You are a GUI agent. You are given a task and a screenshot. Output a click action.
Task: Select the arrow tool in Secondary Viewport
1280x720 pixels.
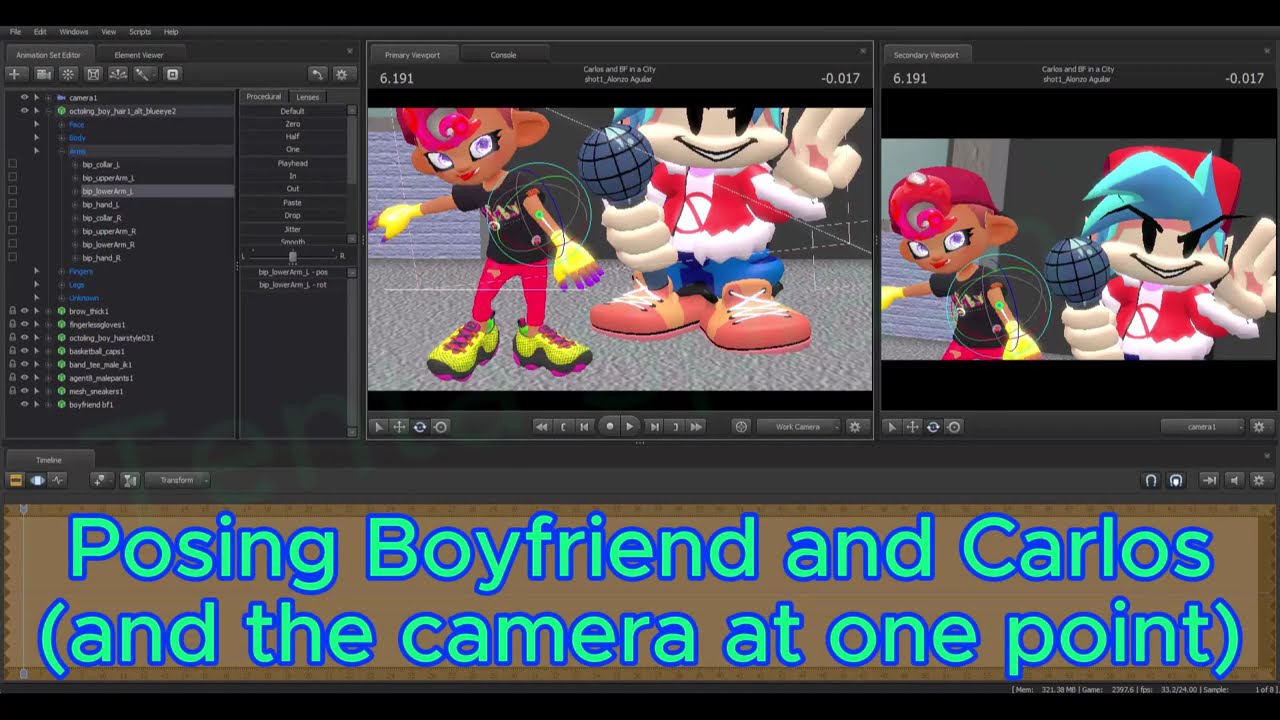892,427
